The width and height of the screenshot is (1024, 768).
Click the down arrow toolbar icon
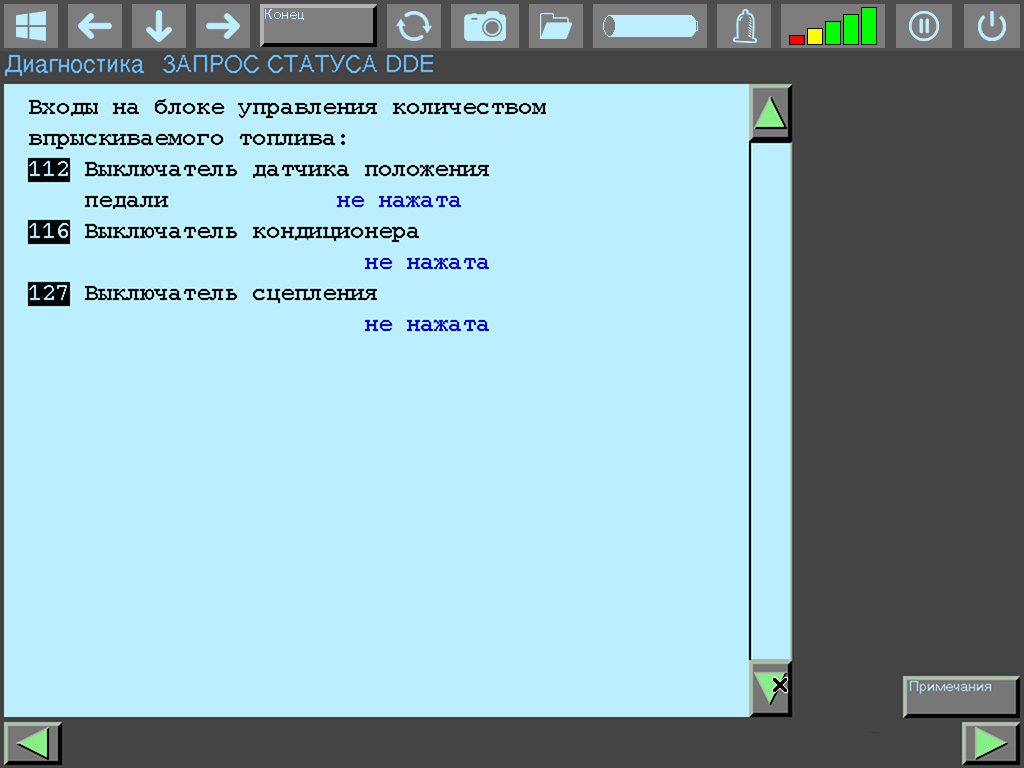(158, 25)
